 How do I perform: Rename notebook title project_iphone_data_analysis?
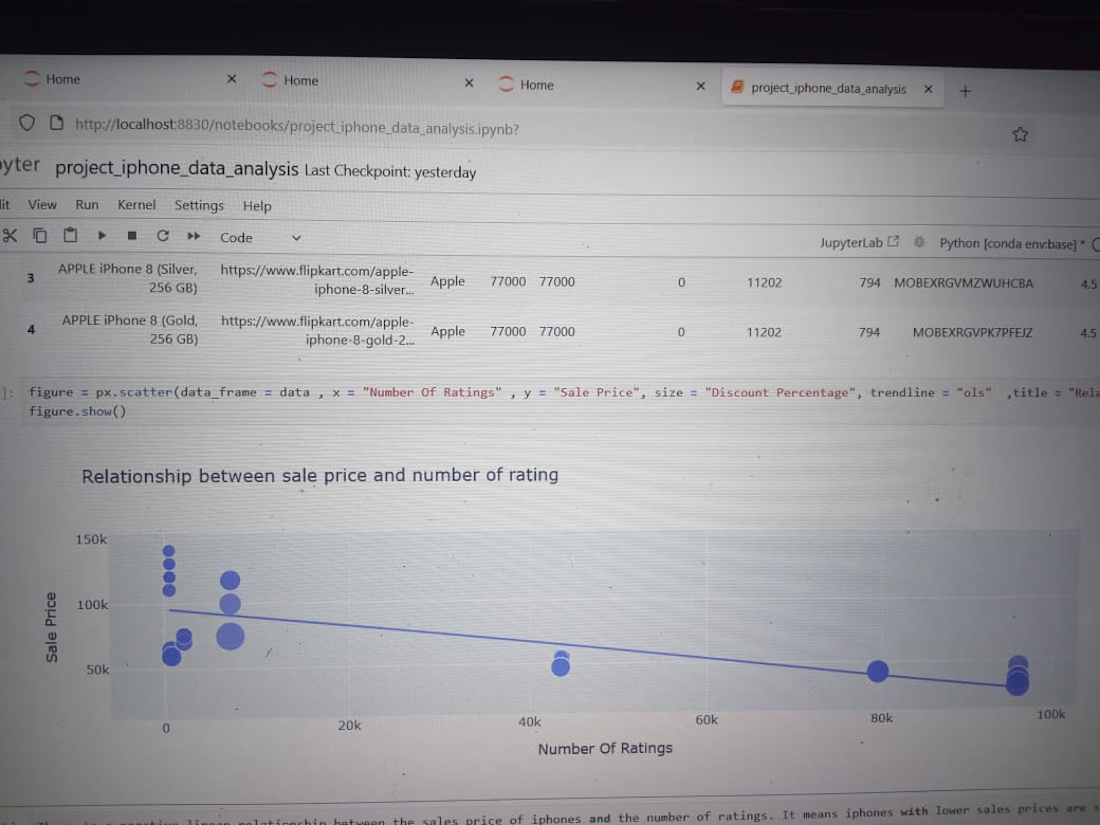(x=177, y=168)
